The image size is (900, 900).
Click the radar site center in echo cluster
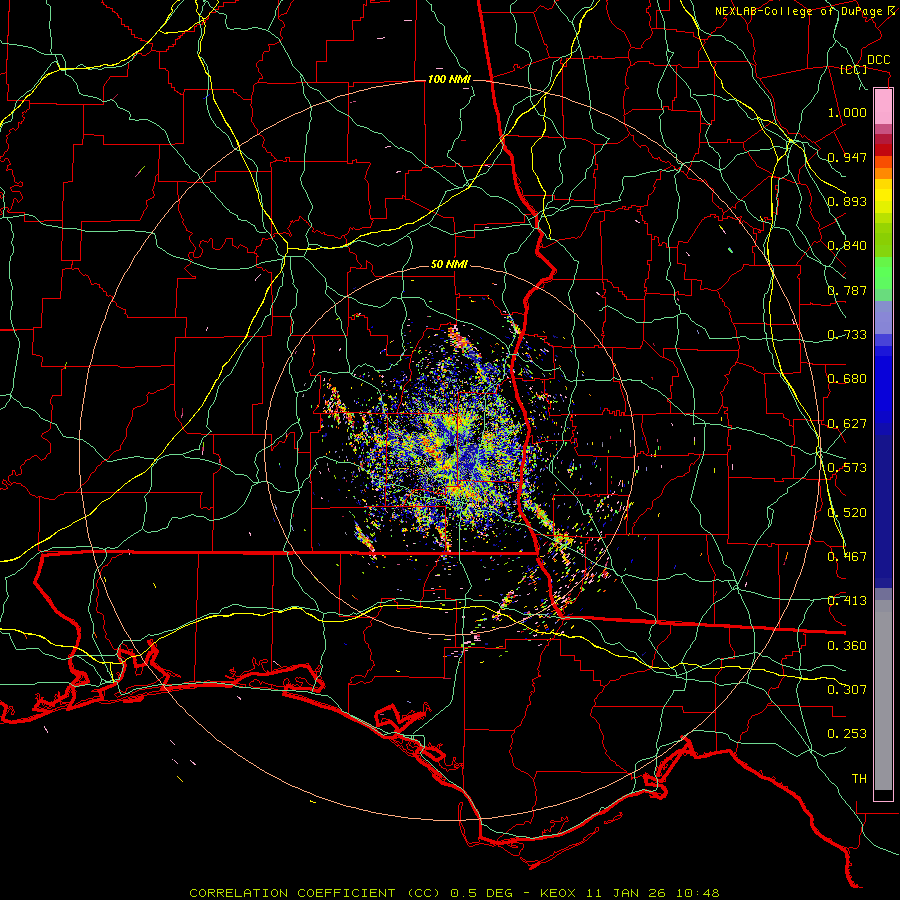tap(451, 449)
